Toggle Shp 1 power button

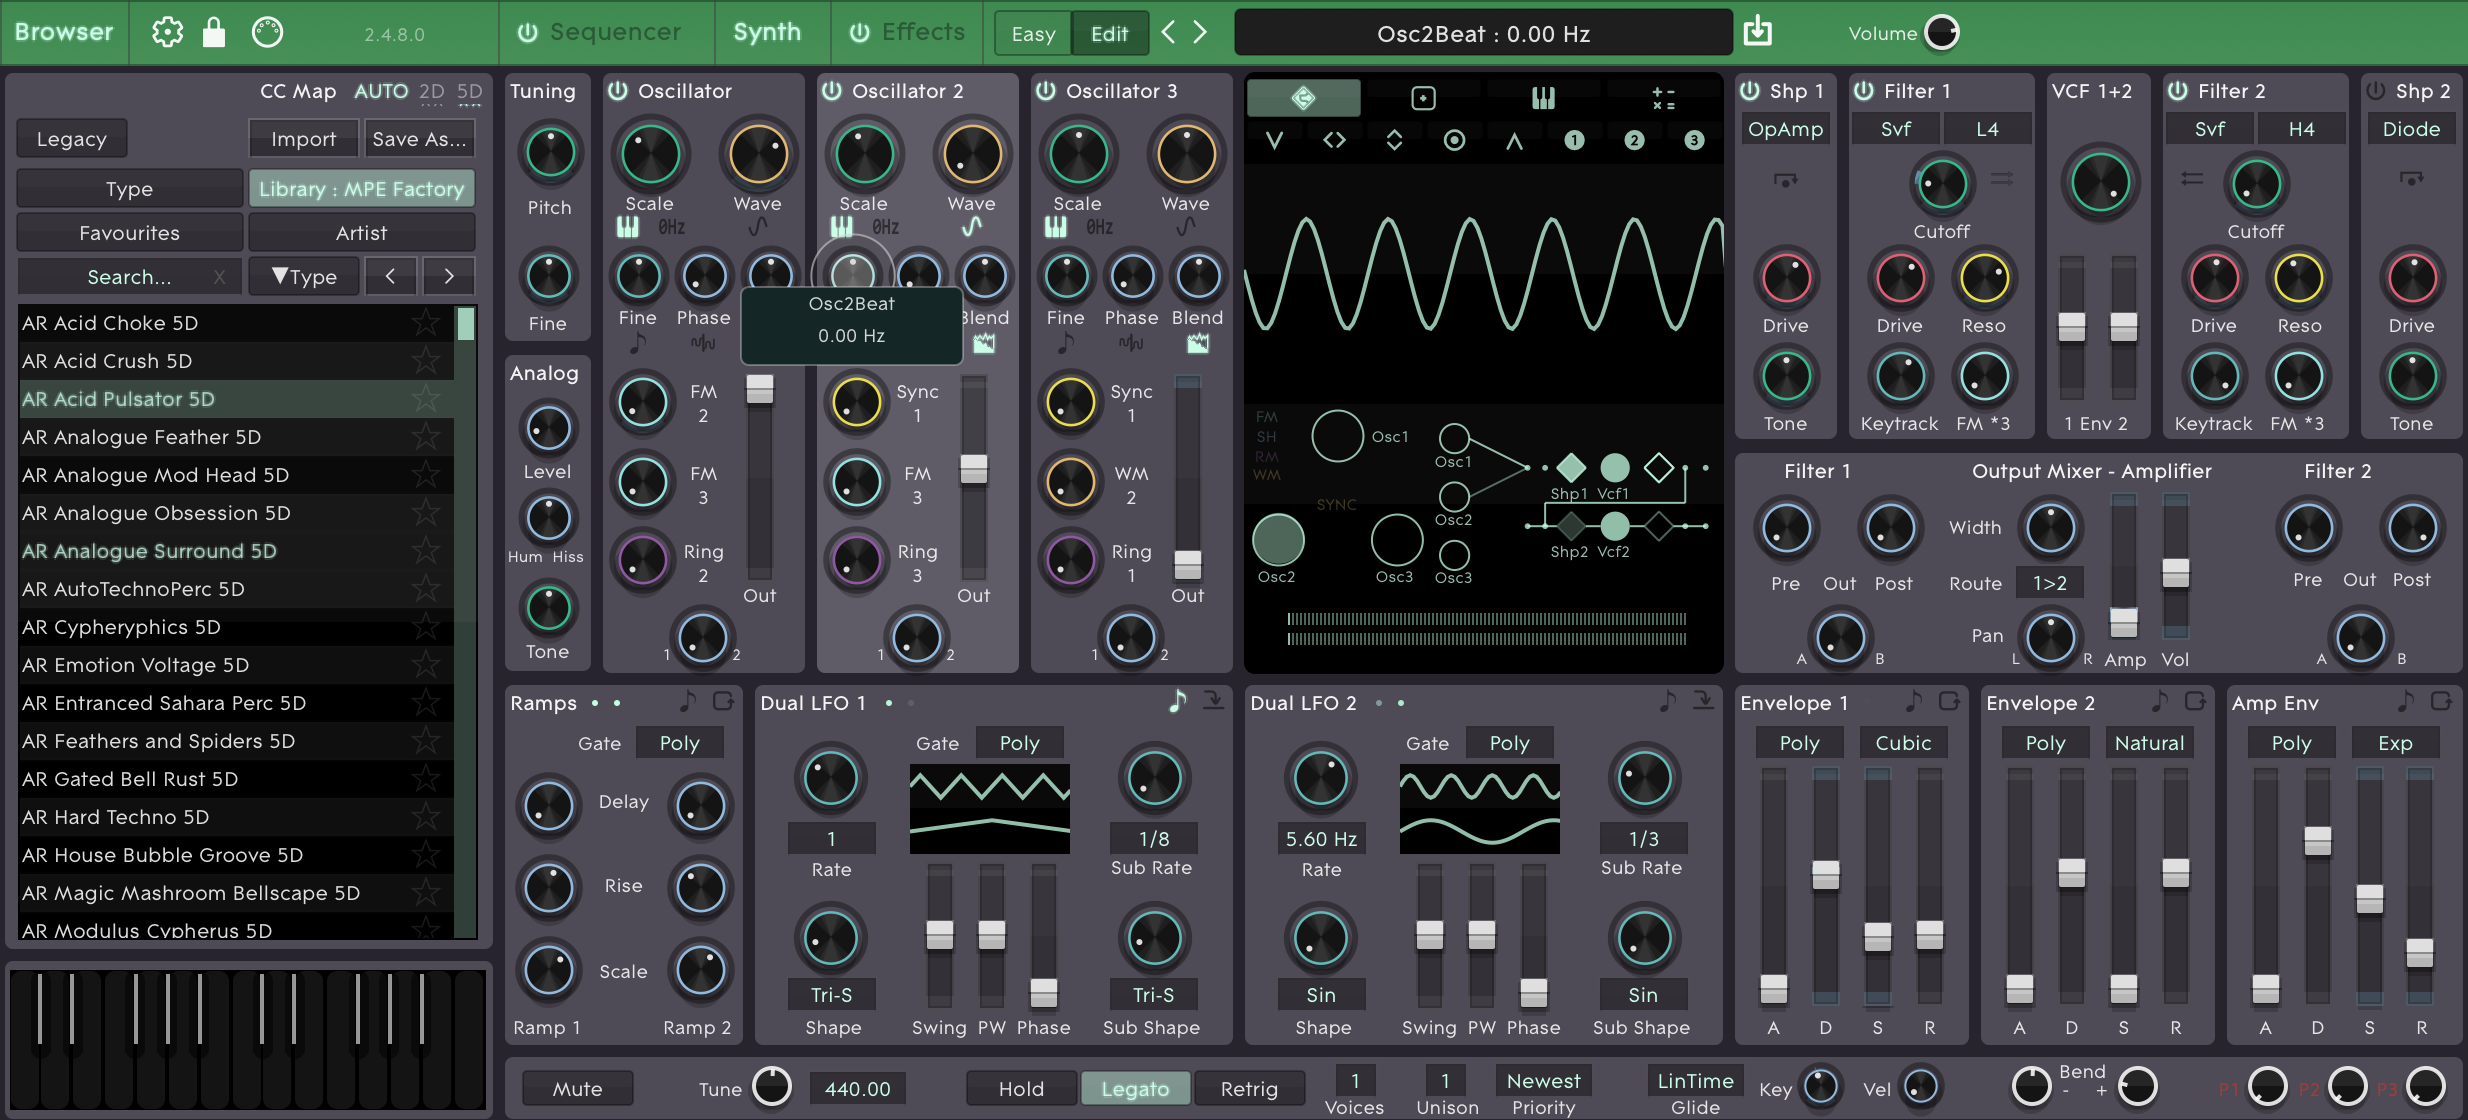[1750, 91]
